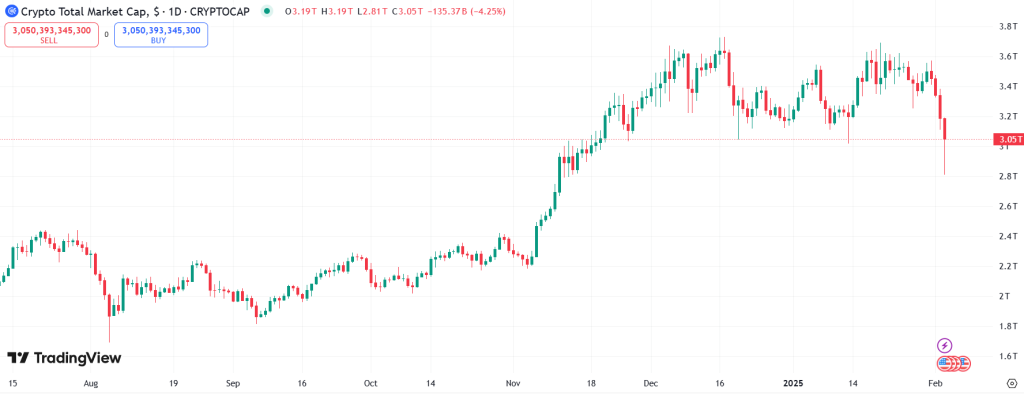Open chart settings hexagon gear icon
The image size is (1024, 399).
pos(1012,383)
